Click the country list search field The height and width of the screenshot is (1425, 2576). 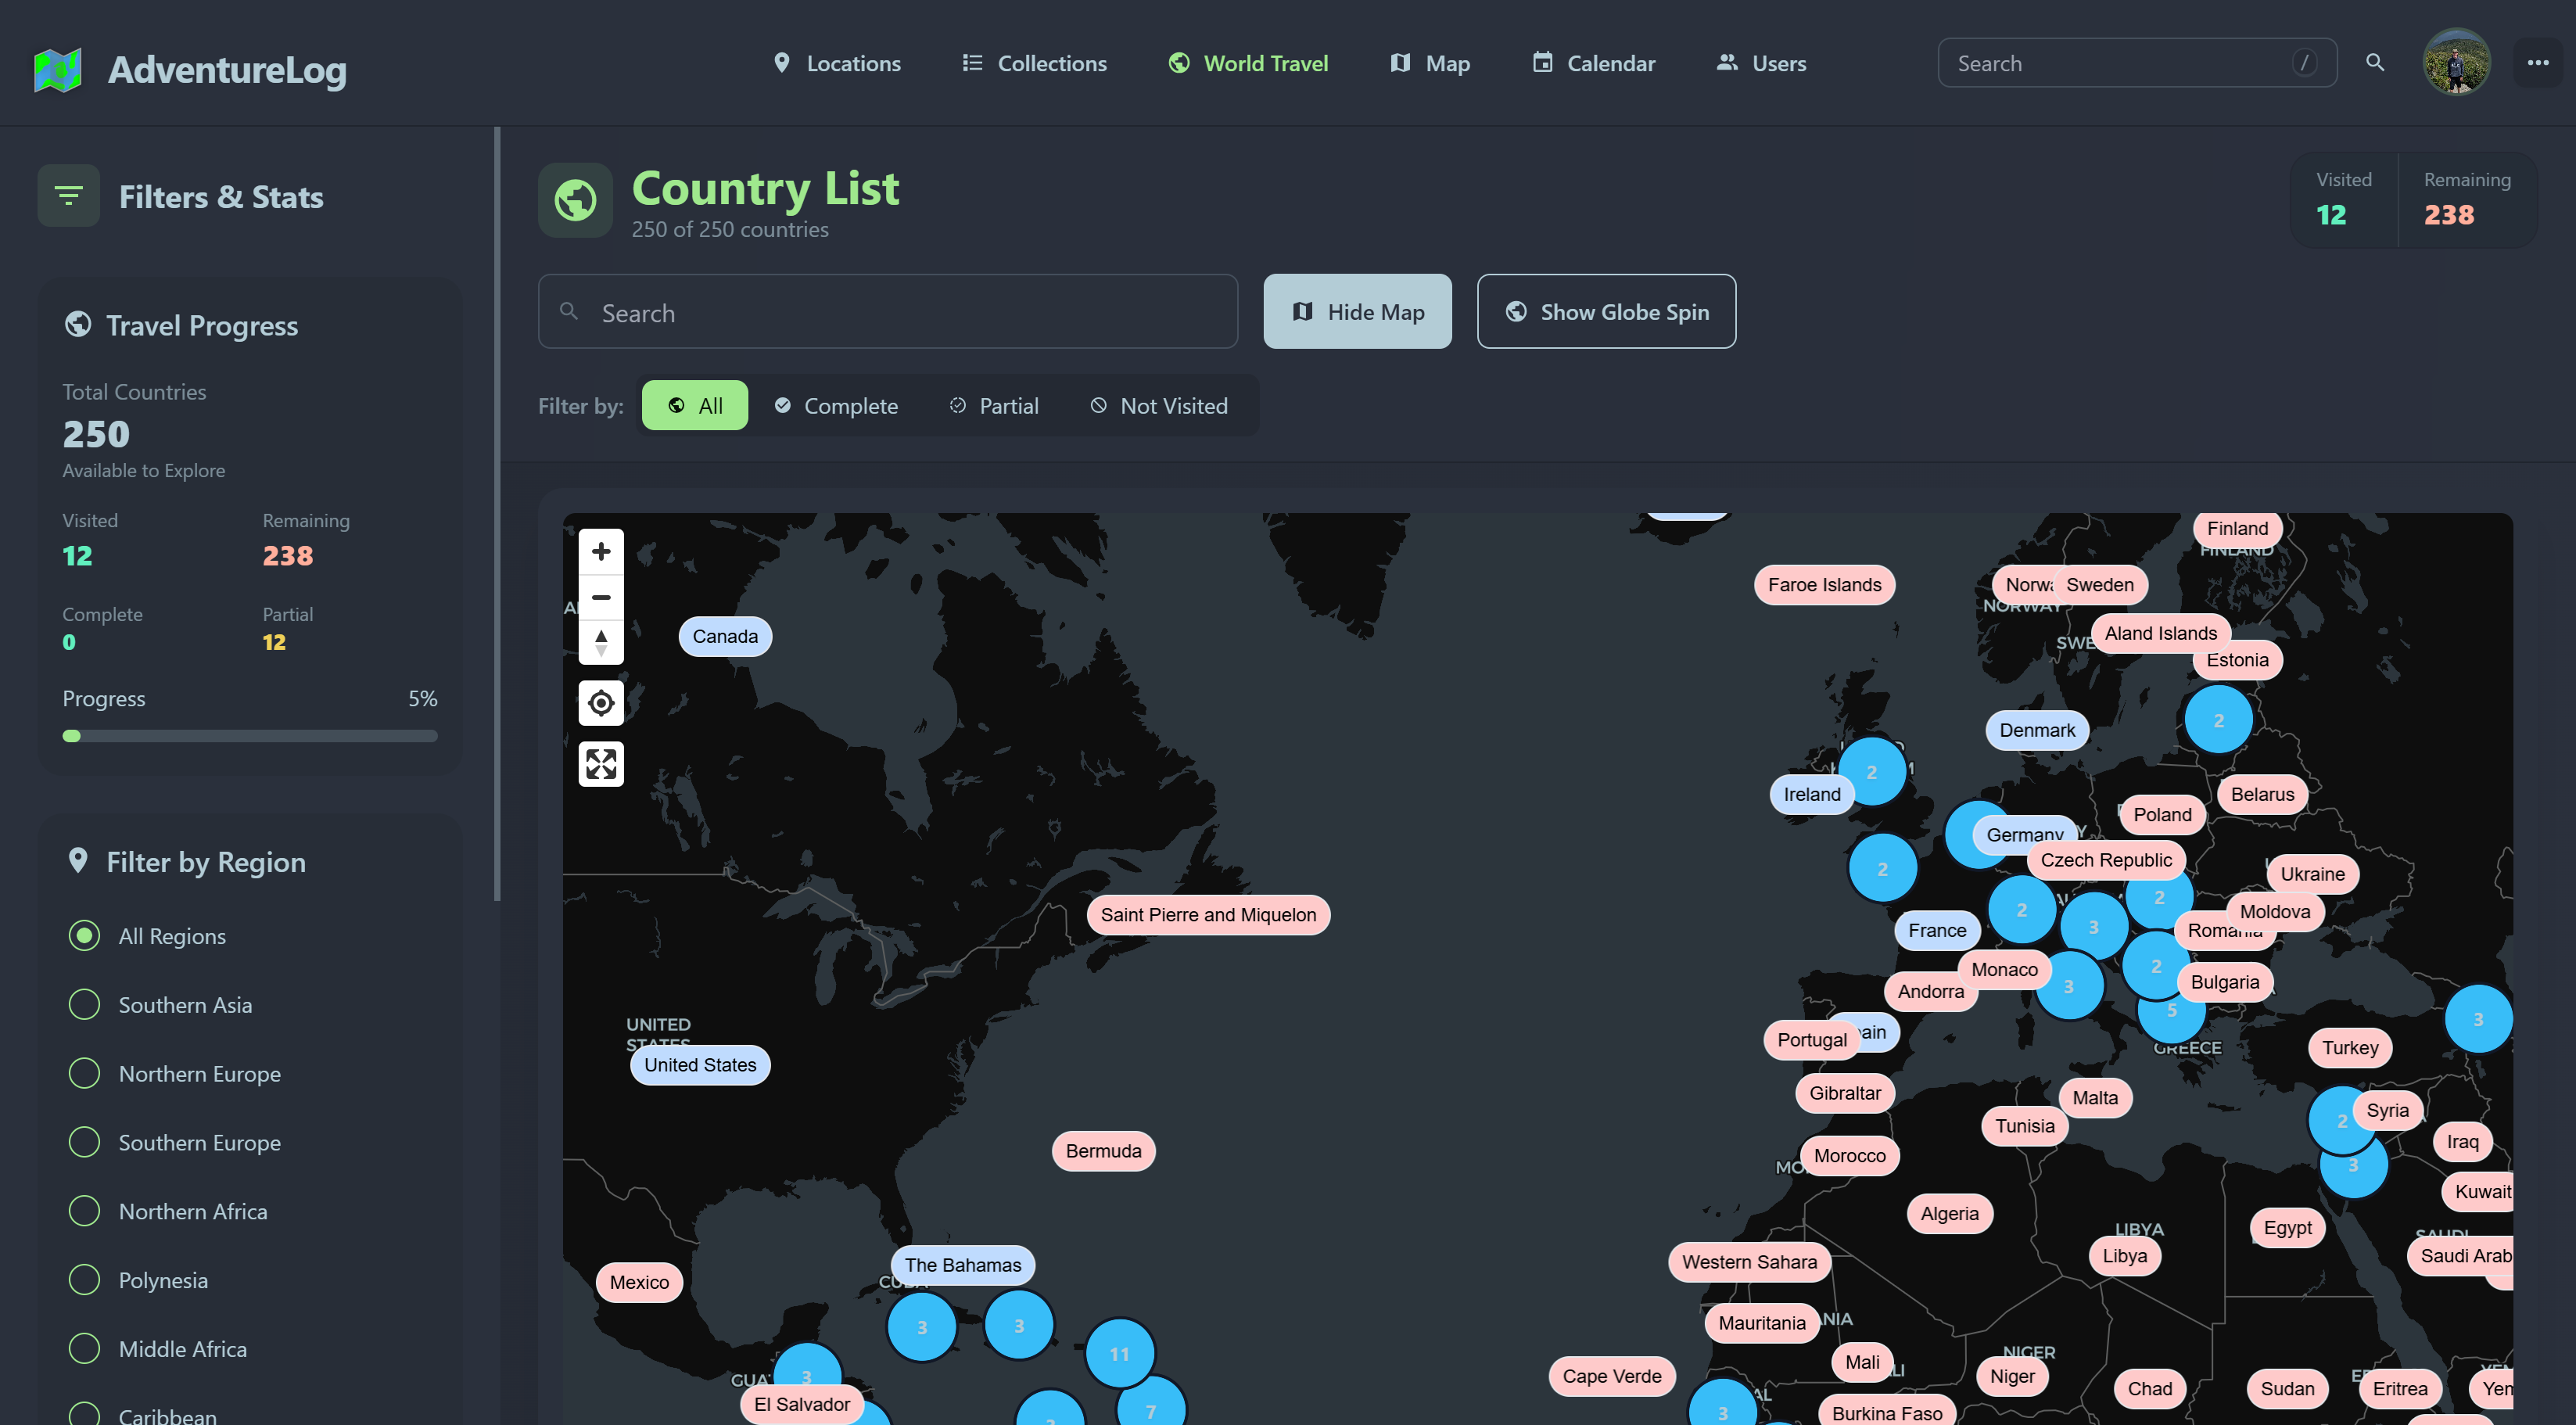887,311
